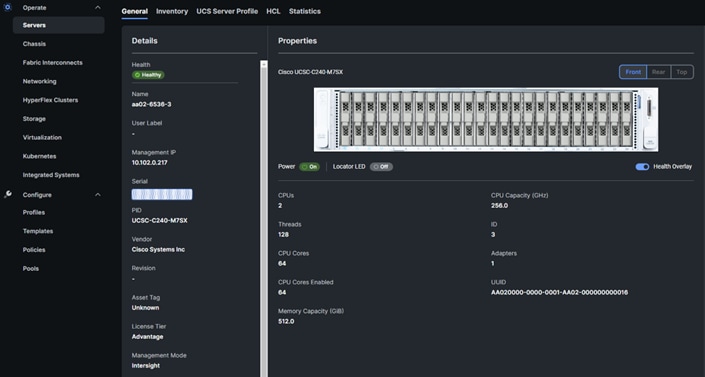Open Chassis in sidebar

click(34, 44)
